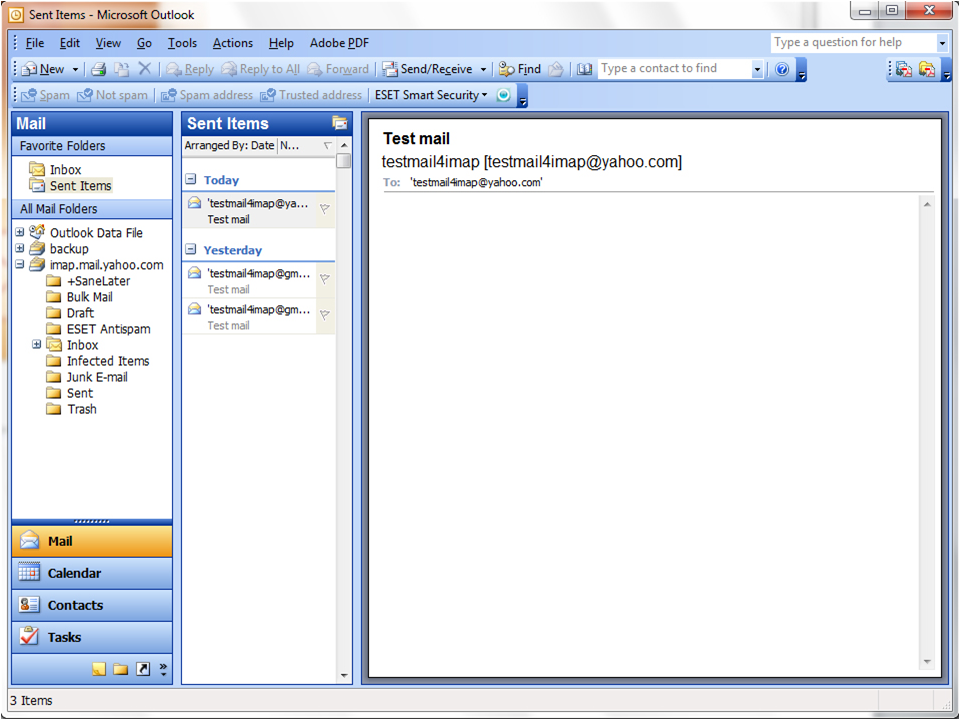Open configure buttons chevron in navigation bar
Image resolution: width=960 pixels, height=720 pixels.
163,669
